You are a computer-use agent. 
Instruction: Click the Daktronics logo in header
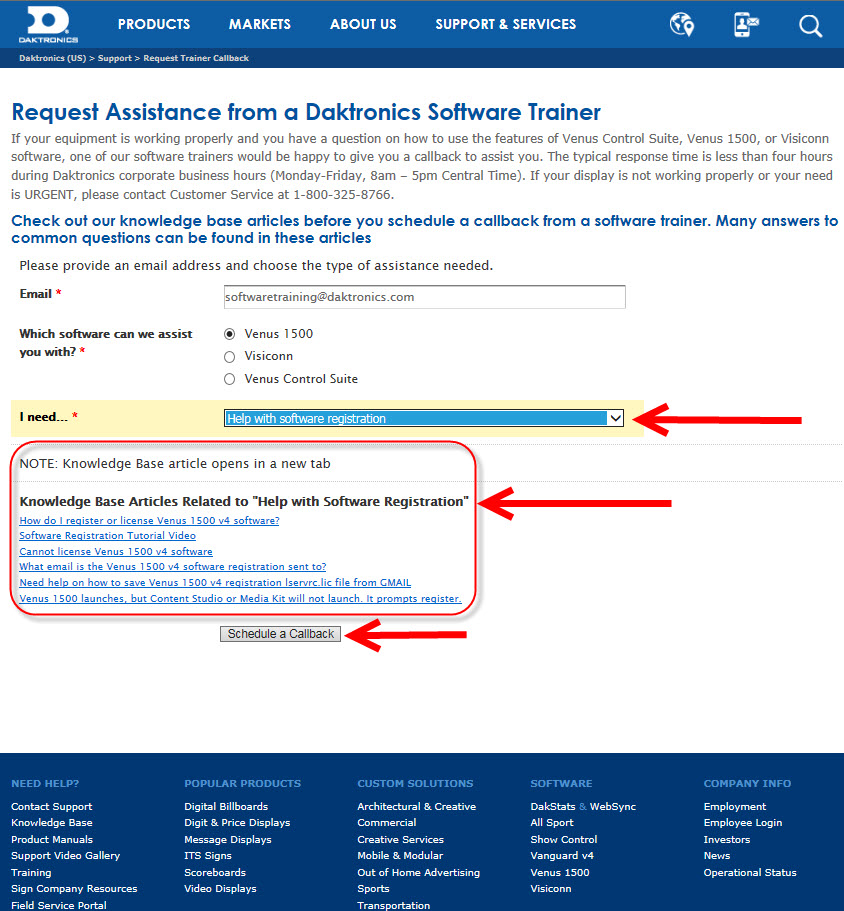click(46, 24)
